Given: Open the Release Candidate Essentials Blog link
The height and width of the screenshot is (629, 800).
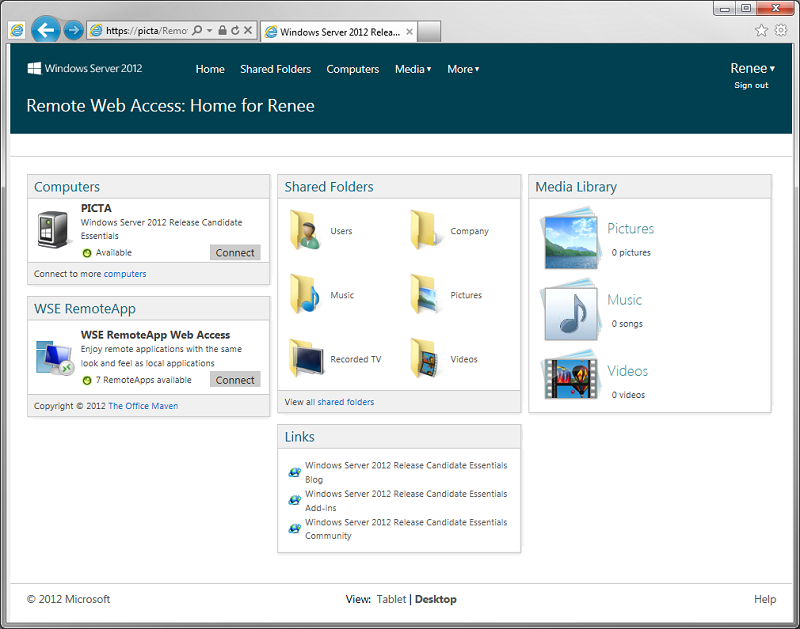Looking at the screenshot, I should 406,472.
